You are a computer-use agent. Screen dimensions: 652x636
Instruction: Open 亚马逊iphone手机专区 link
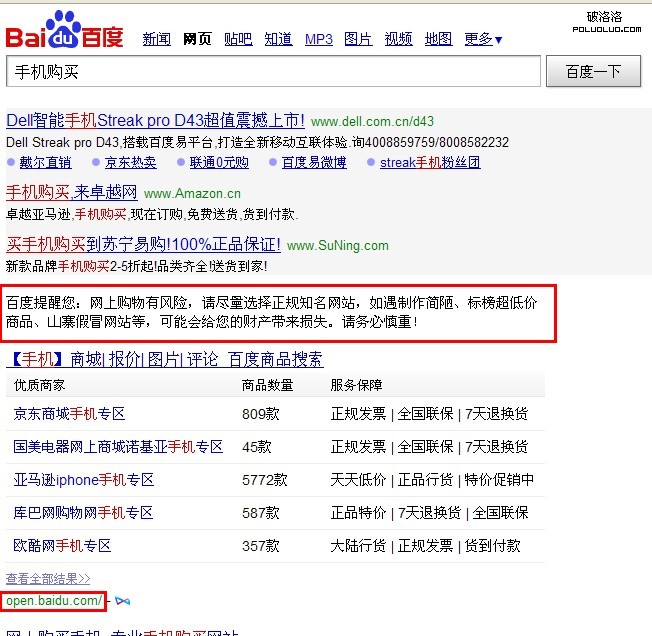pos(84,480)
